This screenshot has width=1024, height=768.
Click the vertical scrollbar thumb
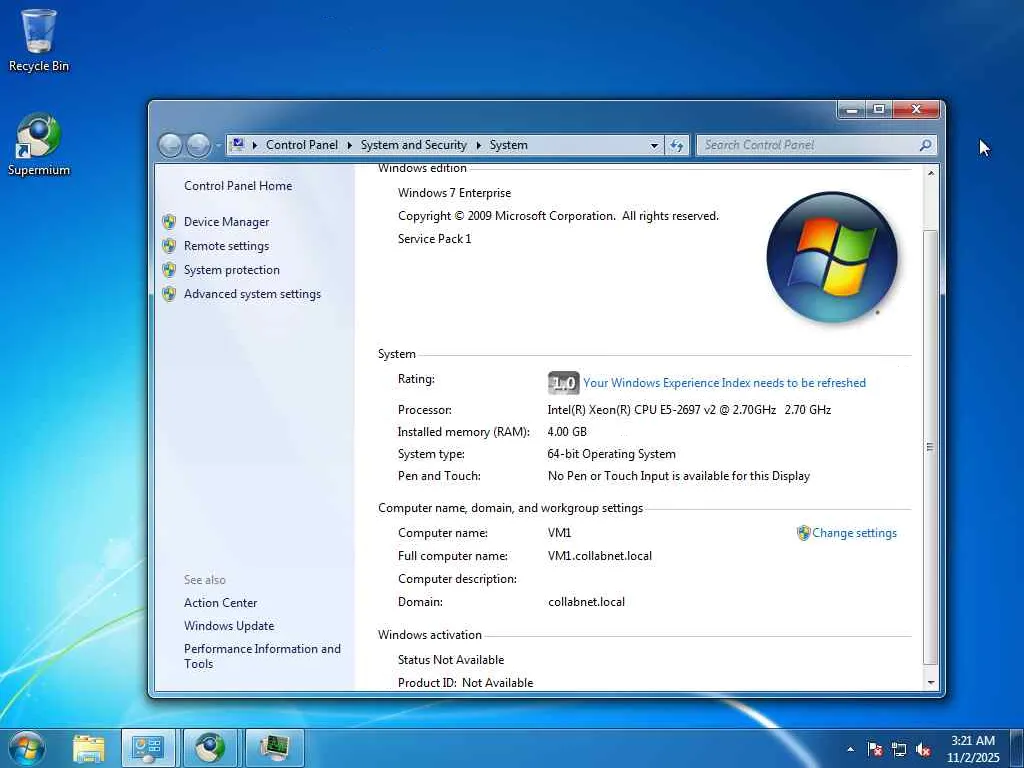[931, 447]
